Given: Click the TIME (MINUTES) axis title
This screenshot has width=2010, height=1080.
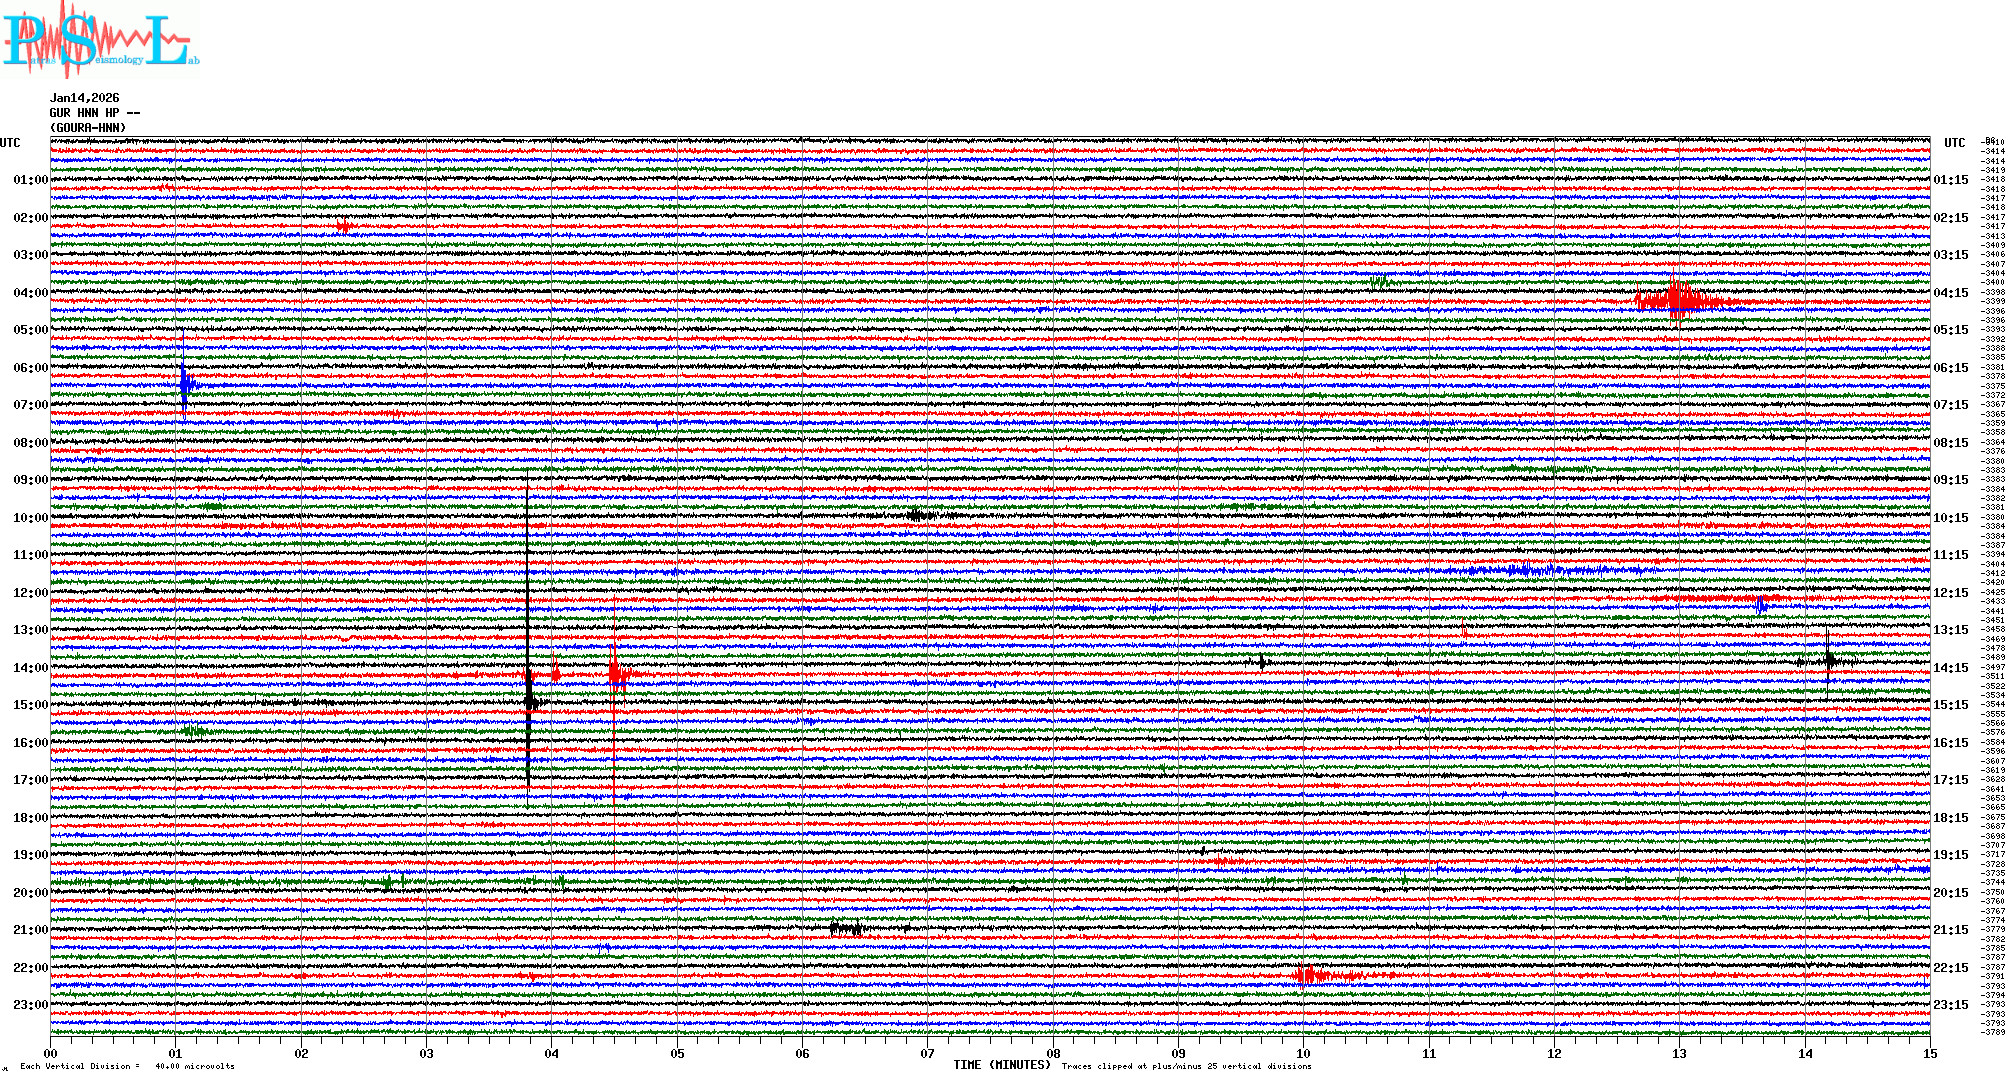Looking at the screenshot, I should tap(1002, 1065).
